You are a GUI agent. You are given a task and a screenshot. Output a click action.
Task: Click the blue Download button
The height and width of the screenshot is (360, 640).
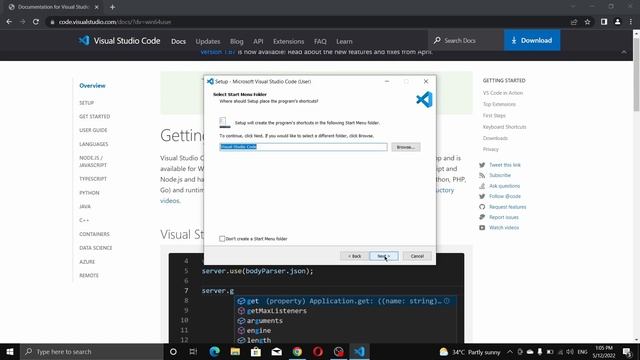(532, 40)
